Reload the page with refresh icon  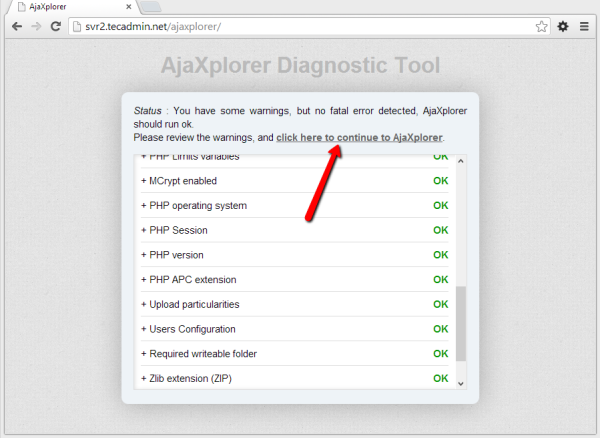[57, 26]
